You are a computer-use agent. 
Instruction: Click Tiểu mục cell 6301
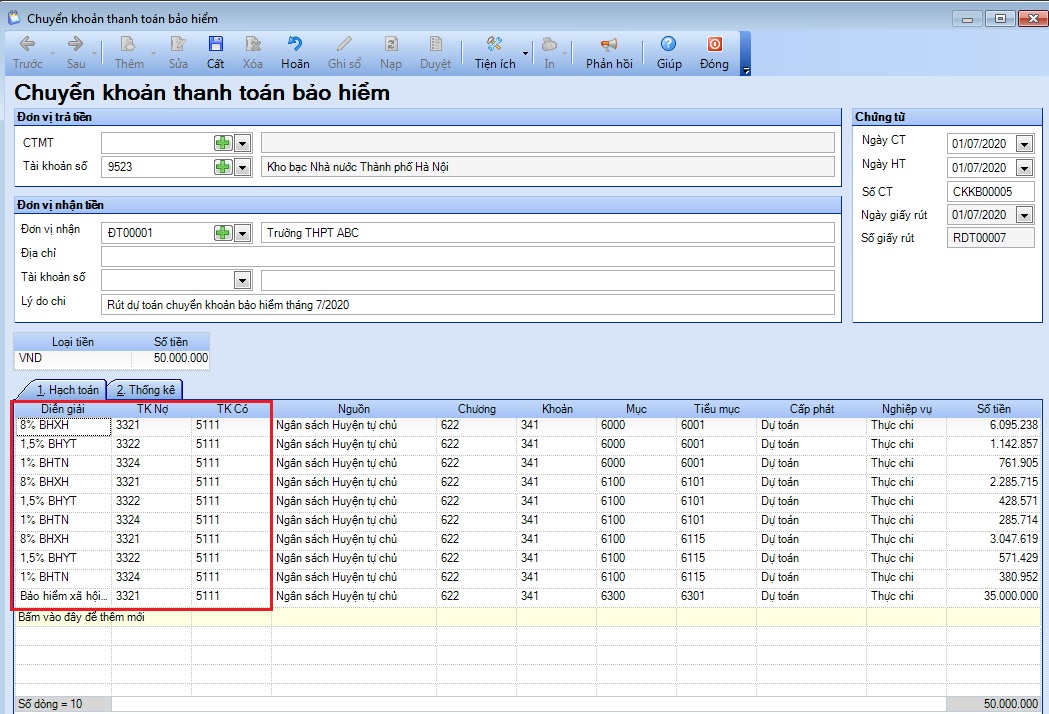click(x=717, y=596)
